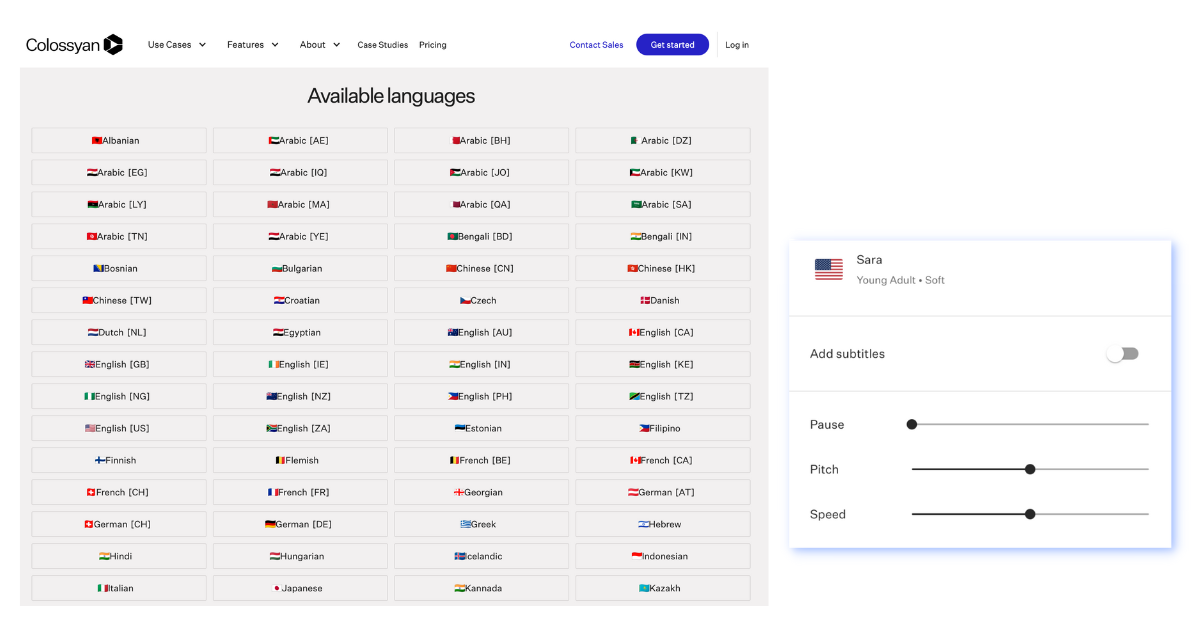1200x630 pixels.
Task: Enable the Add subtitles toggle
Action: pos(1122,353)
